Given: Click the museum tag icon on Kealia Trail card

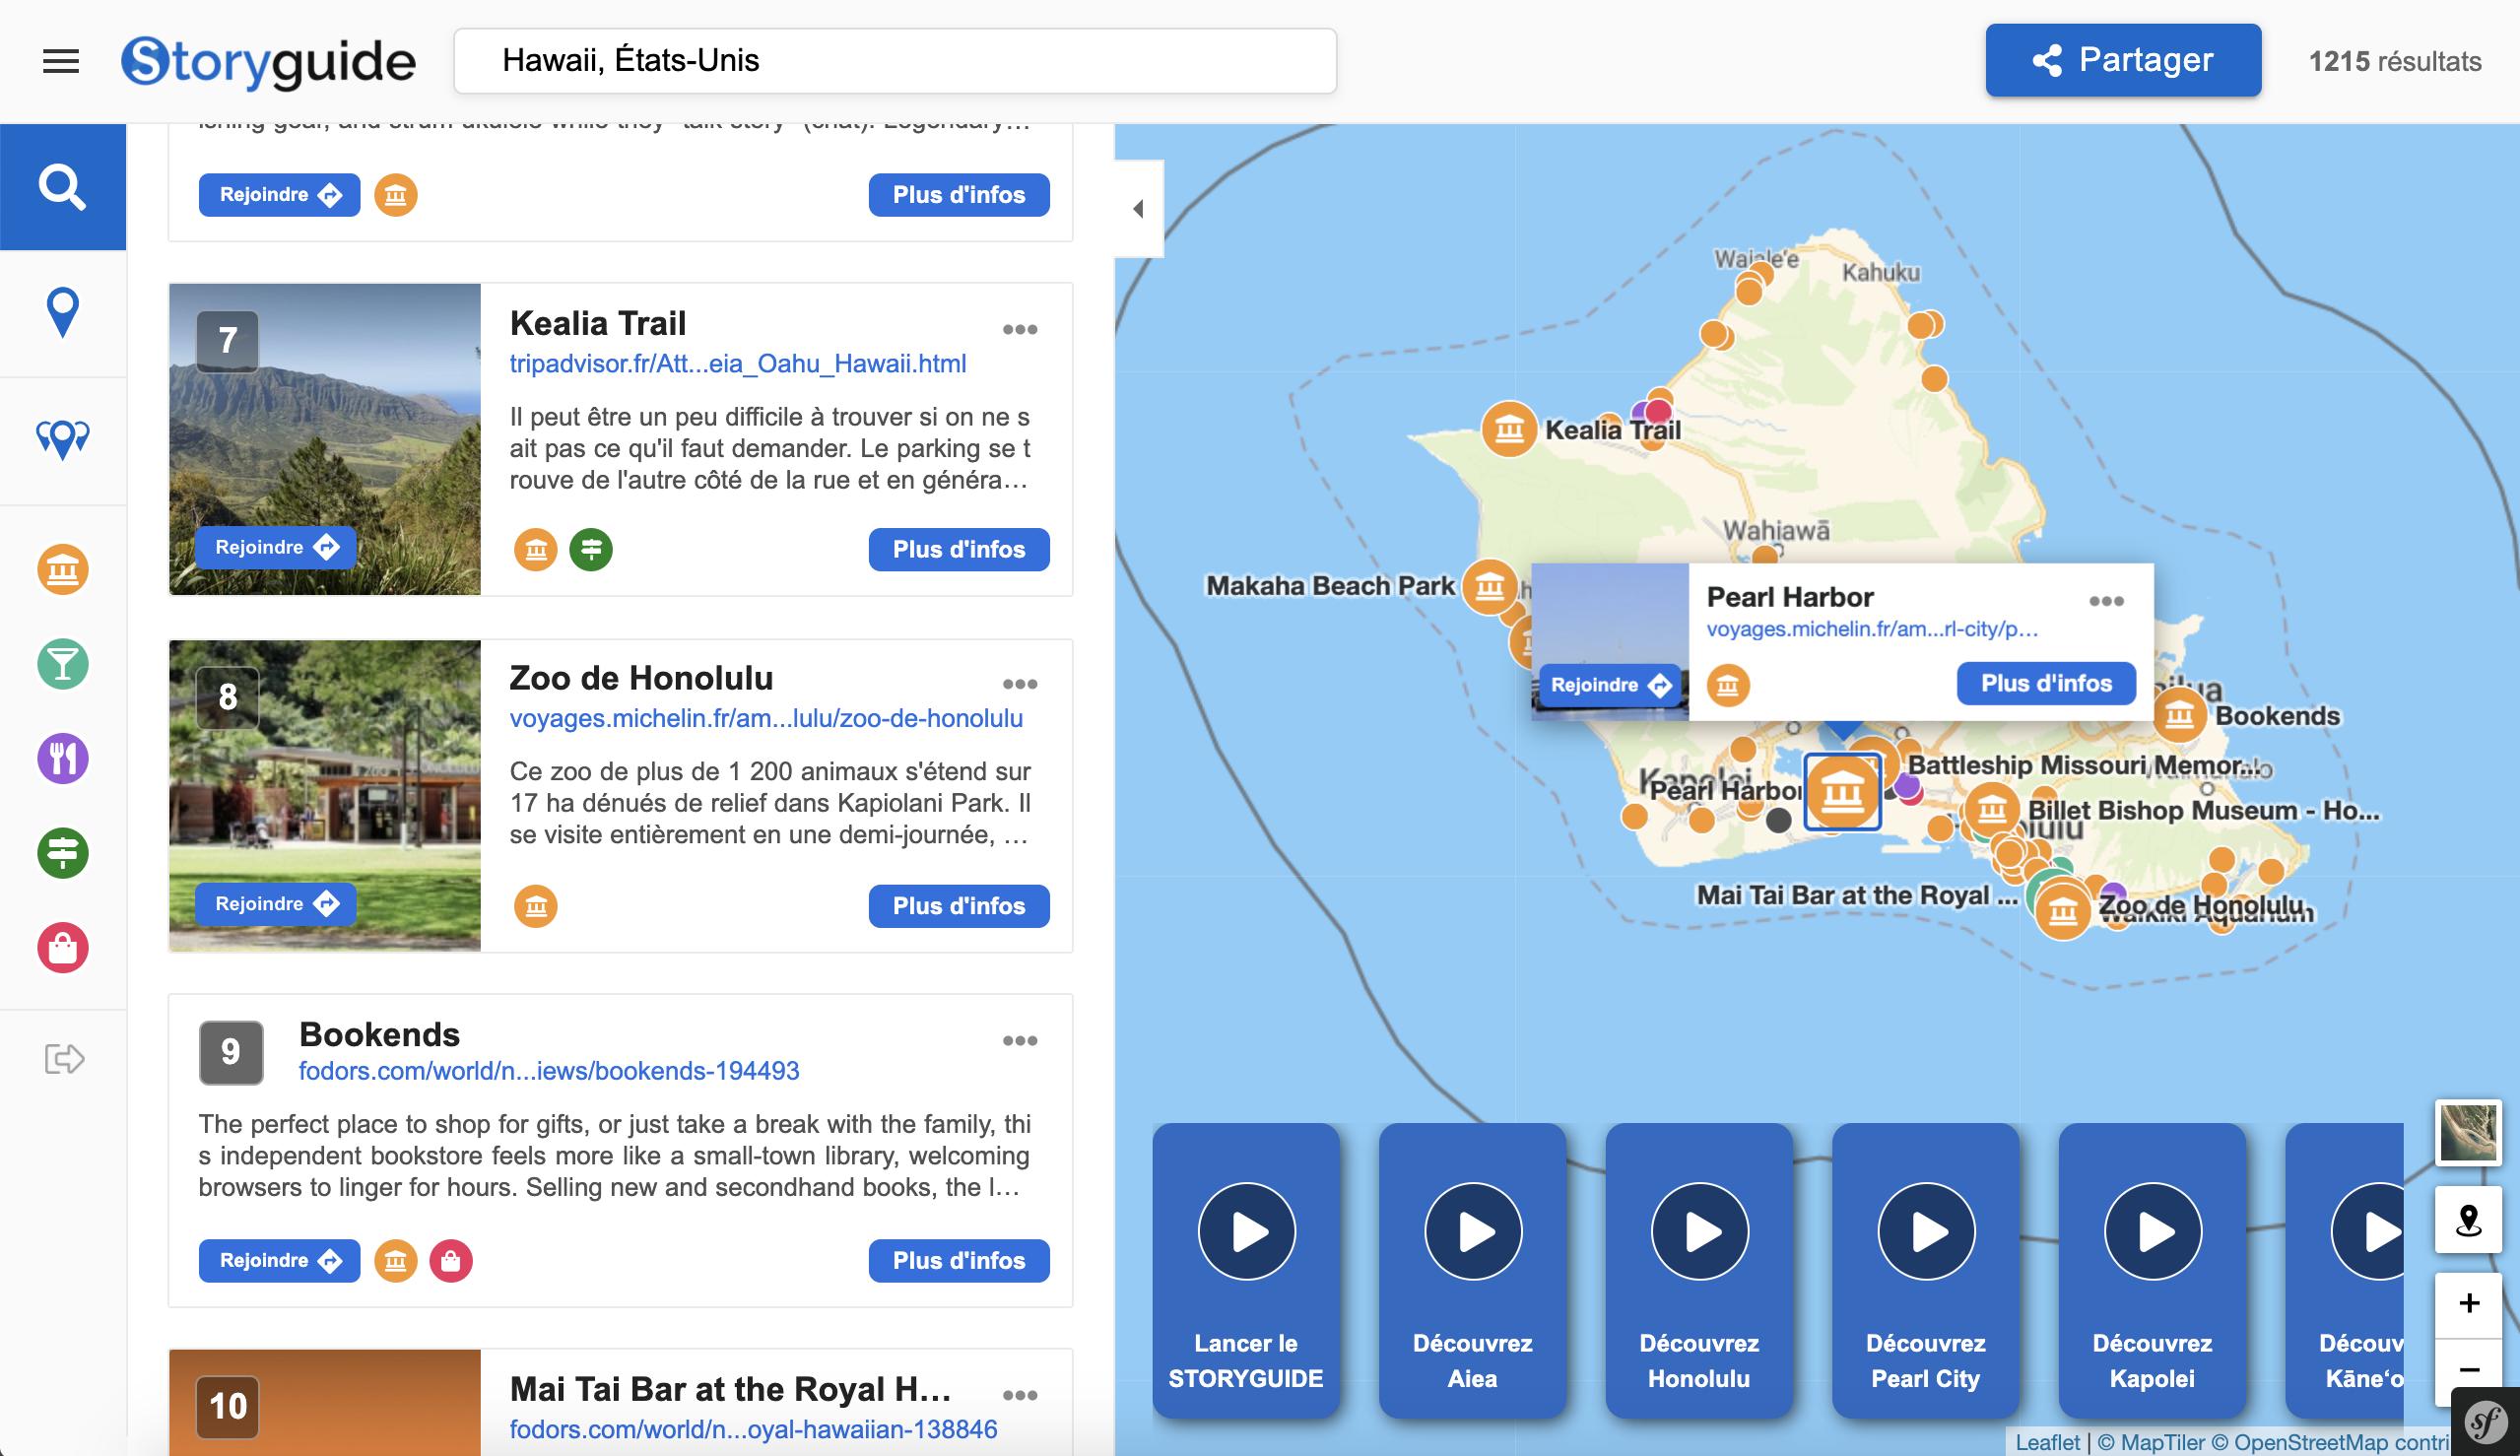Looking at the screenshot, I should pos(536,549).
